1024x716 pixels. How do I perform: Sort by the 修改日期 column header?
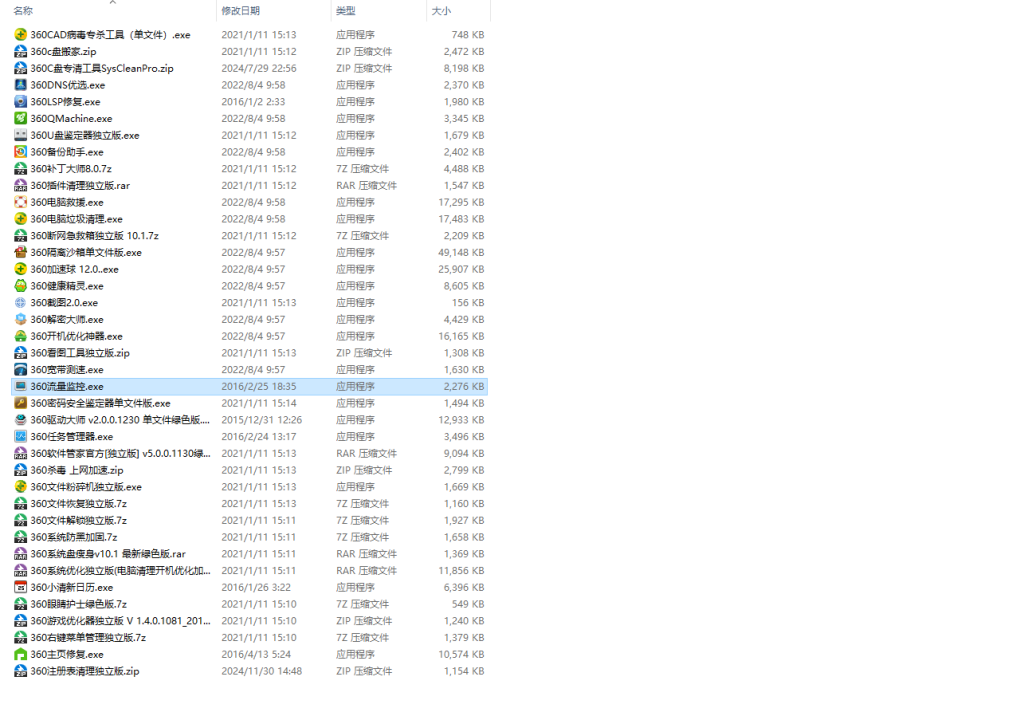[x=240, y=11]
